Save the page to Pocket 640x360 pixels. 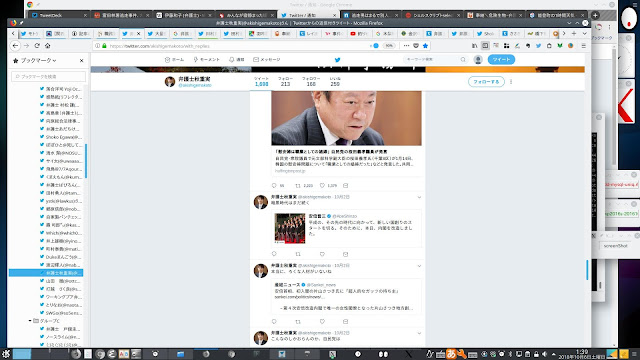(416, 46)
